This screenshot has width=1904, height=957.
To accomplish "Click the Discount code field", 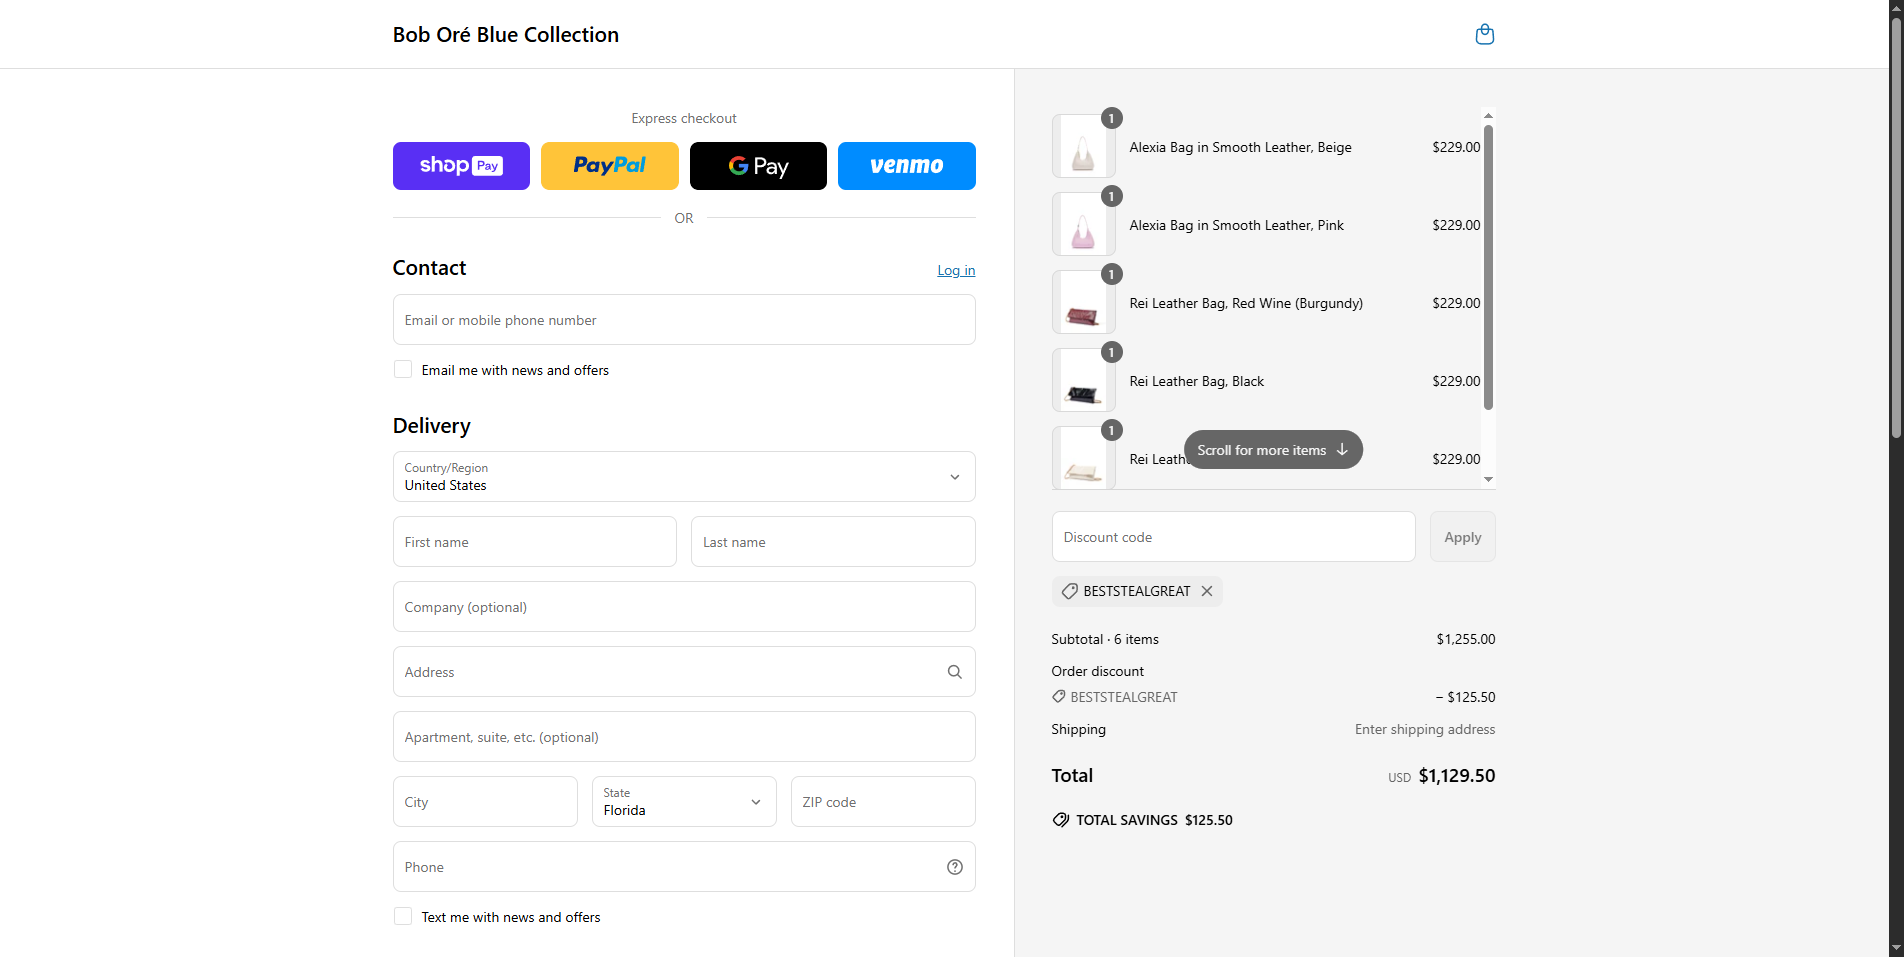I will pyautogui.click(x=1233, y=537).
